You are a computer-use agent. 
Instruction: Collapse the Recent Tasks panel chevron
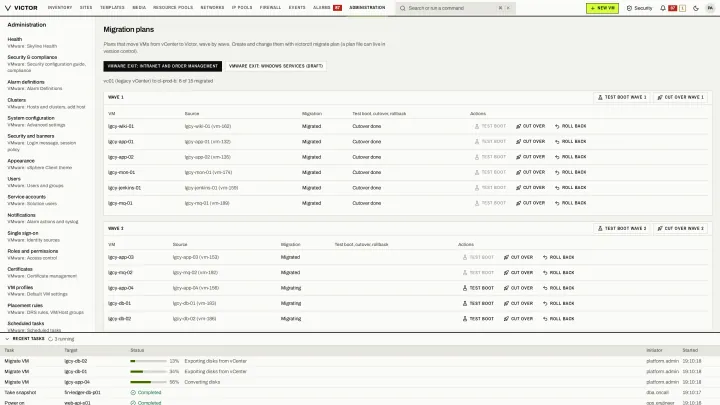[7, 339]
